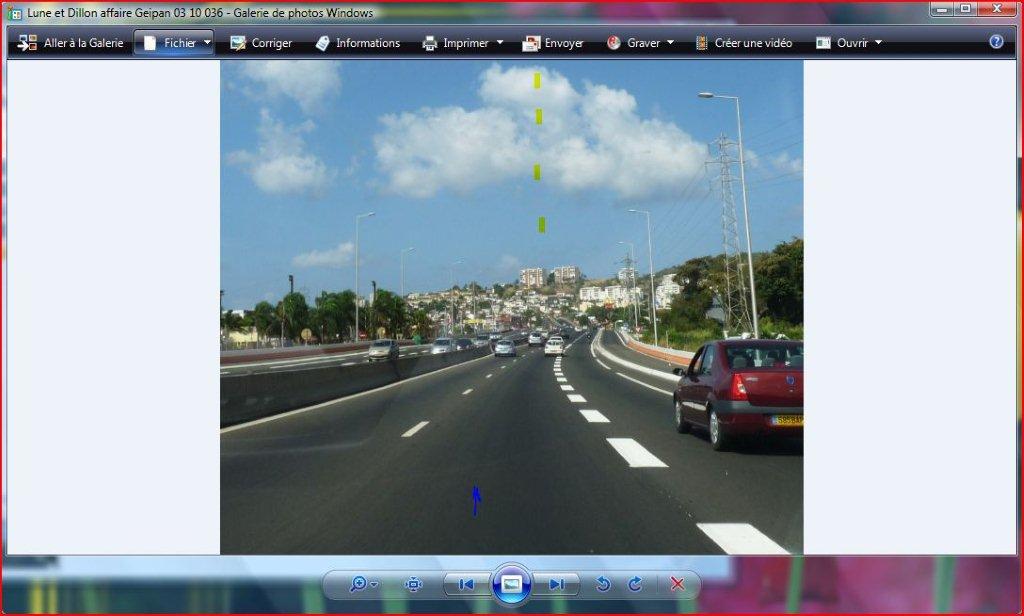Show the Informations panel
The width and height of the screenshot is (1024, 616).
coord(357,43)
